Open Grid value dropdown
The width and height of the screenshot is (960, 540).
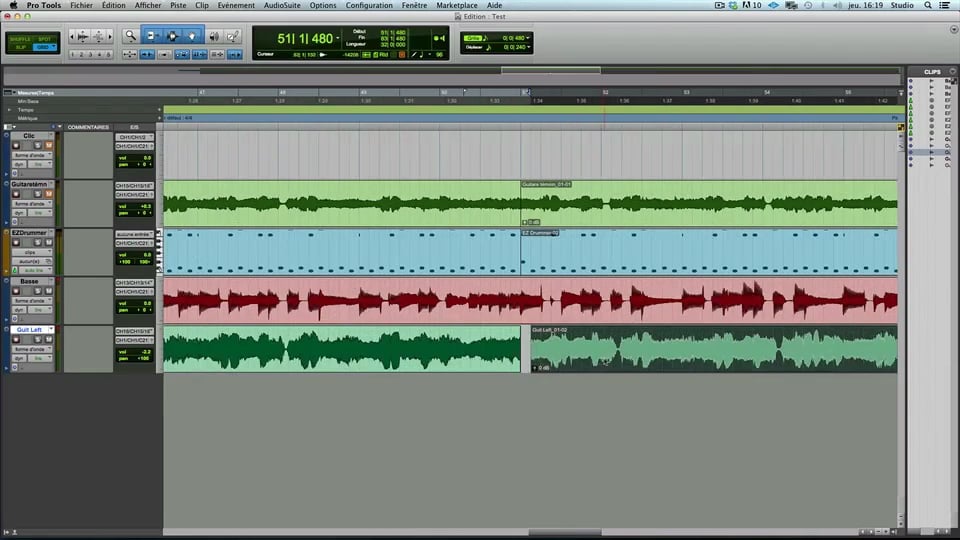point(528,38)
